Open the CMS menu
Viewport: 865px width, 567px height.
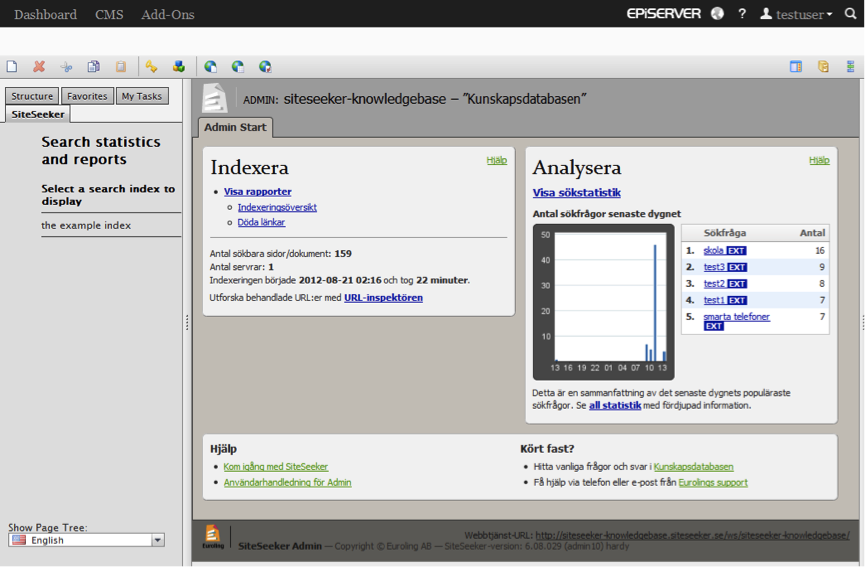(x=109, y=14)
